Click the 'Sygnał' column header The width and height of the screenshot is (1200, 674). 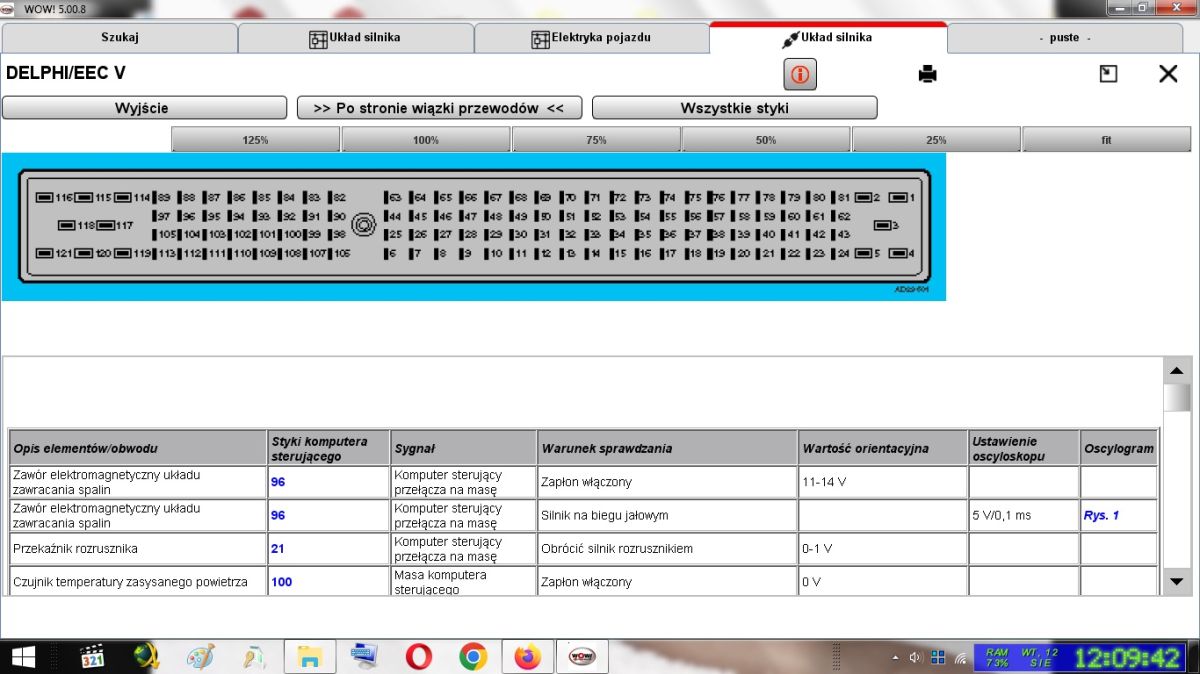pos(464,448)
